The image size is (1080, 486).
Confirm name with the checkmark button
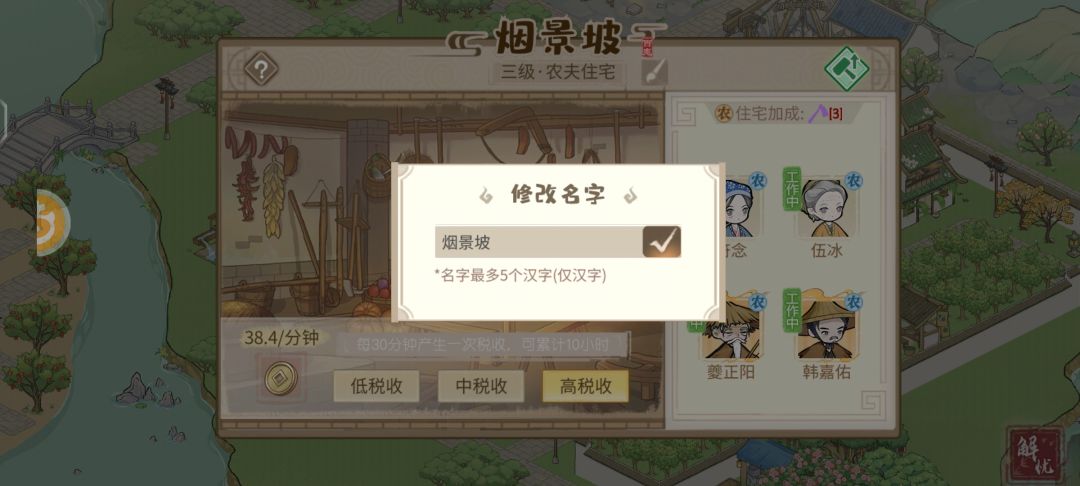(662, 242)
